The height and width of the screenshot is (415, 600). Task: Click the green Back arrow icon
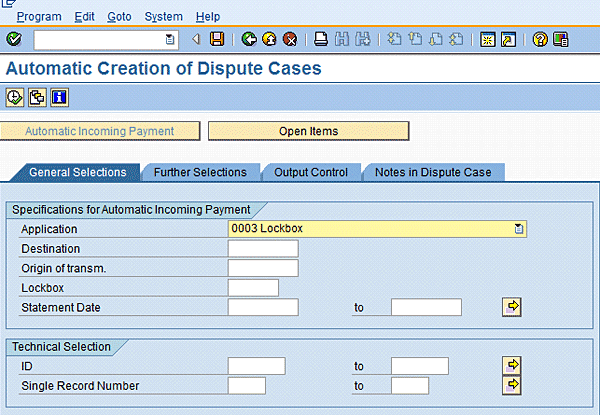click(x=249, y=39)
